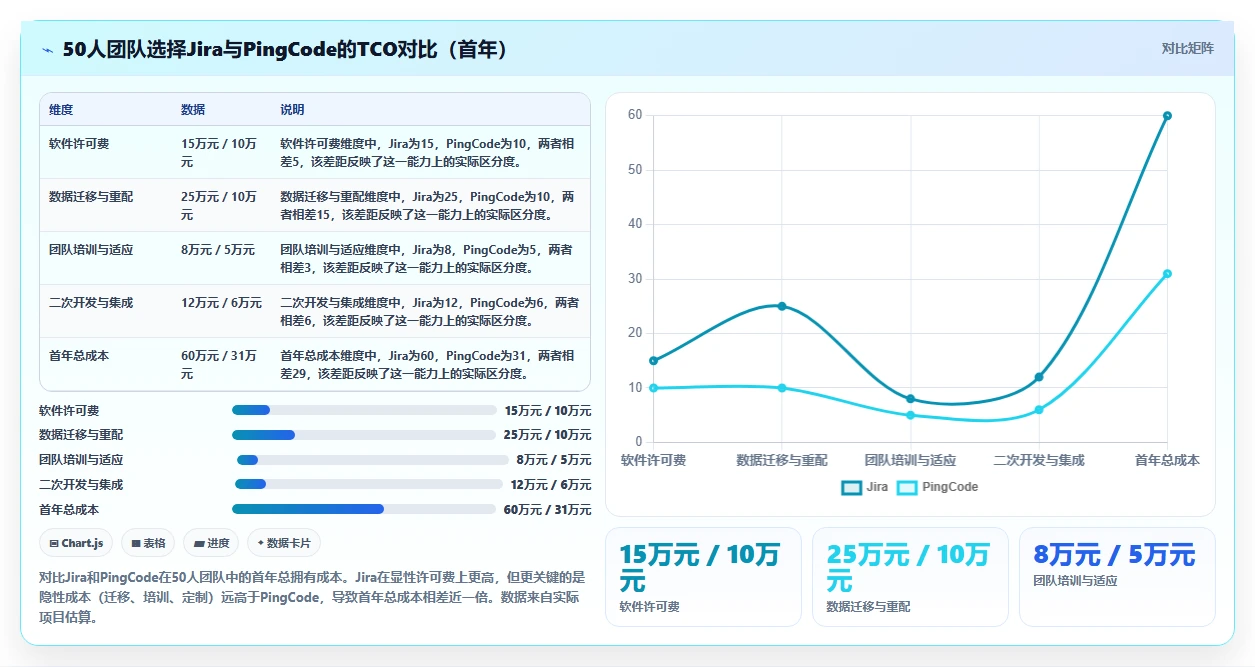The width and height of the screenshot is (1255, 667).
Task: Select the Chart.js tag chip
Action: pyautogui.click(x=77, y=543)
